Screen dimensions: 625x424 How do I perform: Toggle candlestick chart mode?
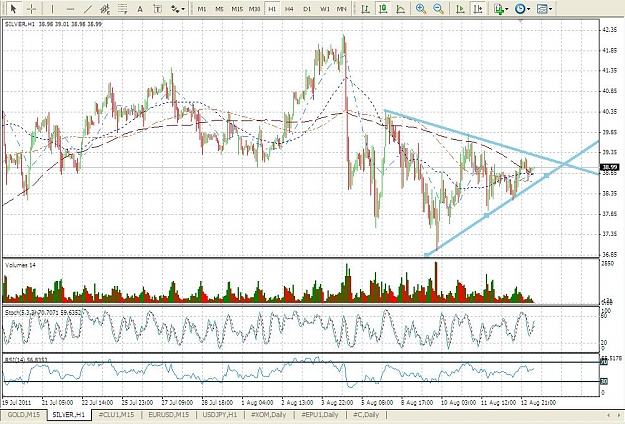coord(383,9)
